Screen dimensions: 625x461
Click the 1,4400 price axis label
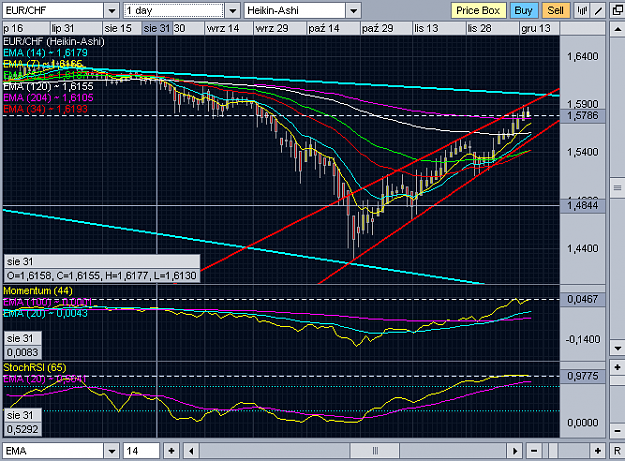[582, 249]
